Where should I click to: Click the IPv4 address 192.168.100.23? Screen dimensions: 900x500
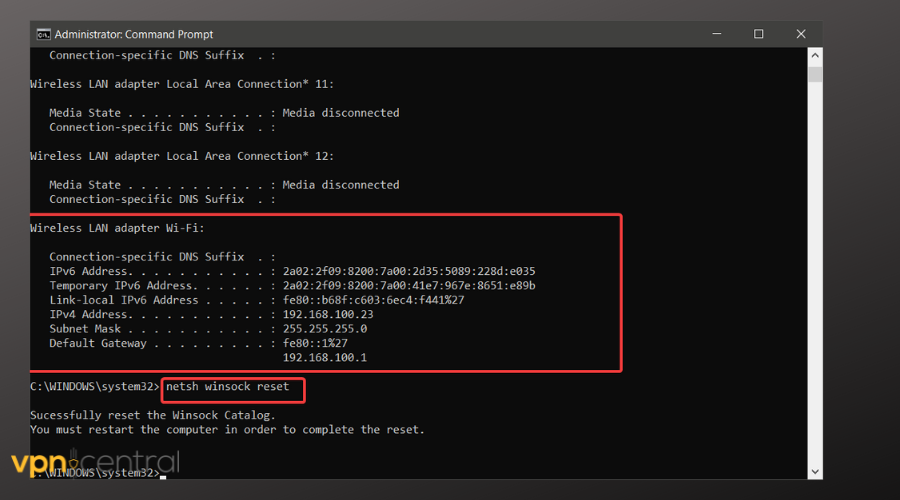tap(328, 314)
